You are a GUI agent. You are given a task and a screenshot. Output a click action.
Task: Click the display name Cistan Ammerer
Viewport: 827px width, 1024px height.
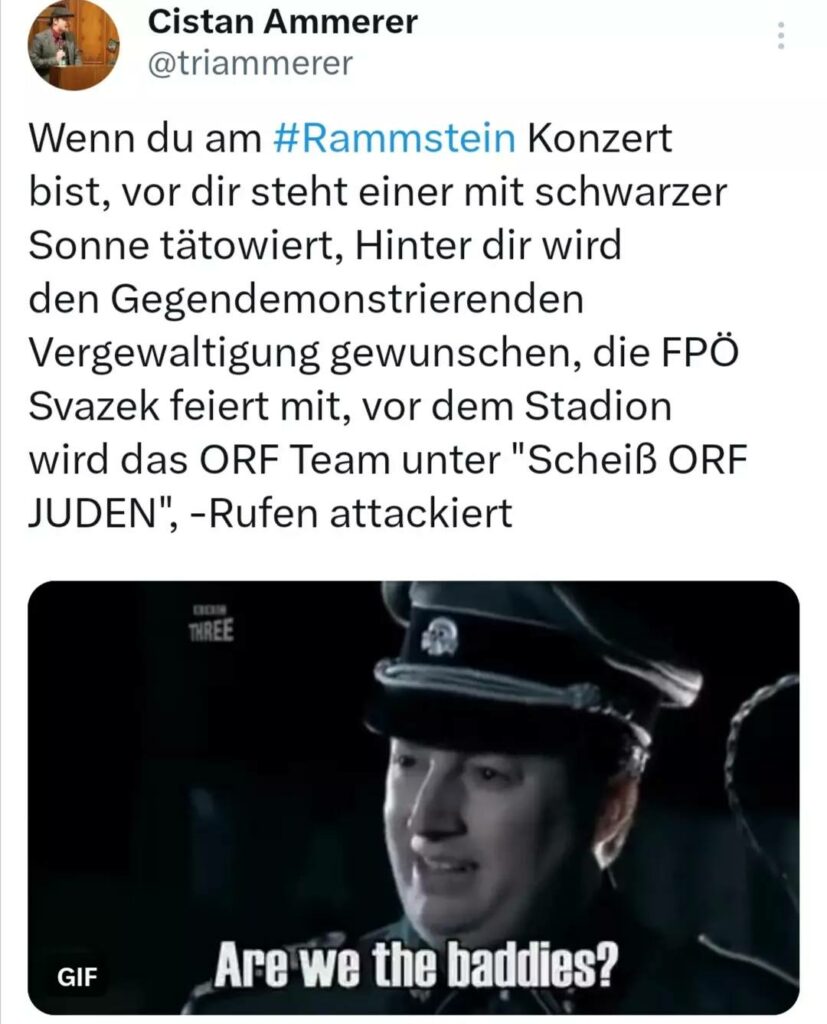(282, 22)
